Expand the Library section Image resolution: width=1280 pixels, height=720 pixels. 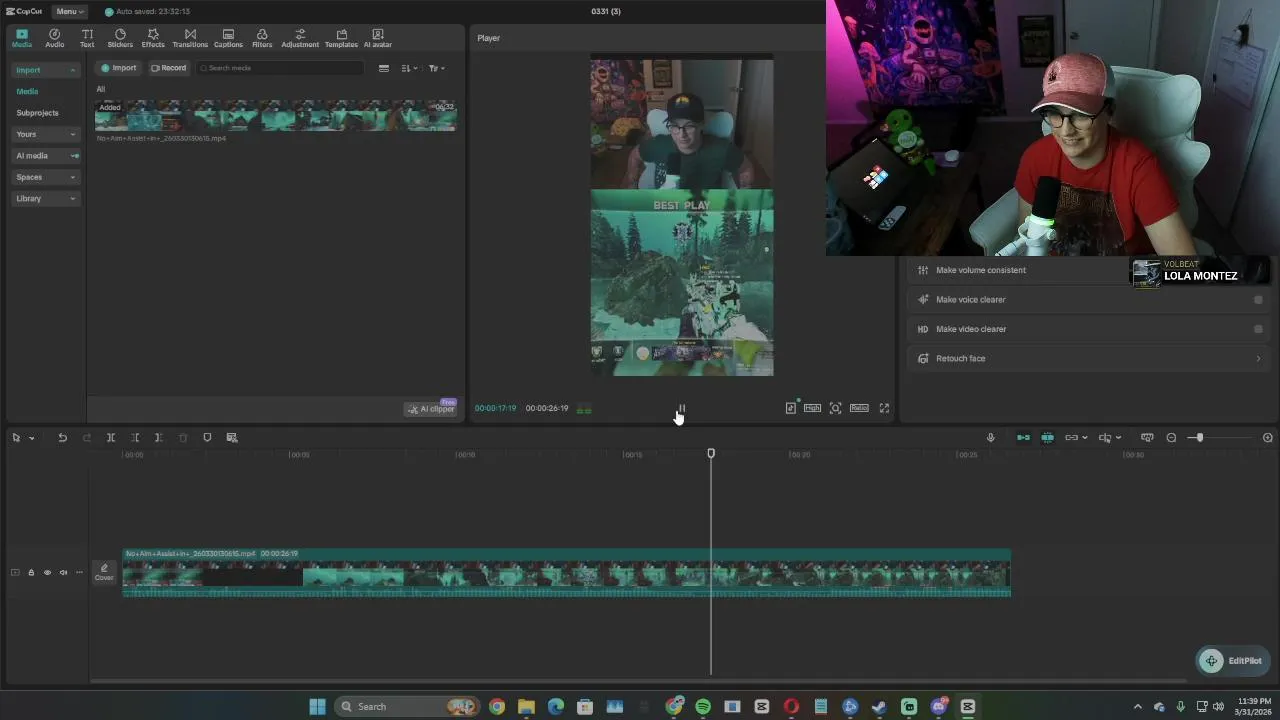(x=72, y=199)
